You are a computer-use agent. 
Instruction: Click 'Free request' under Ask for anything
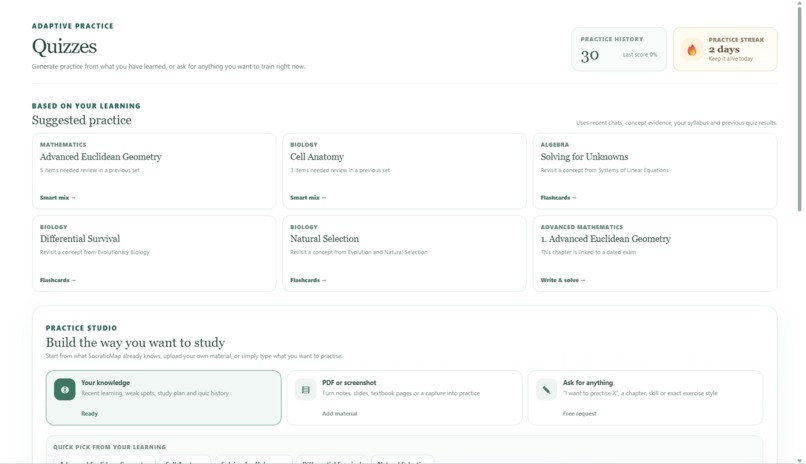(x=579, y=414)
